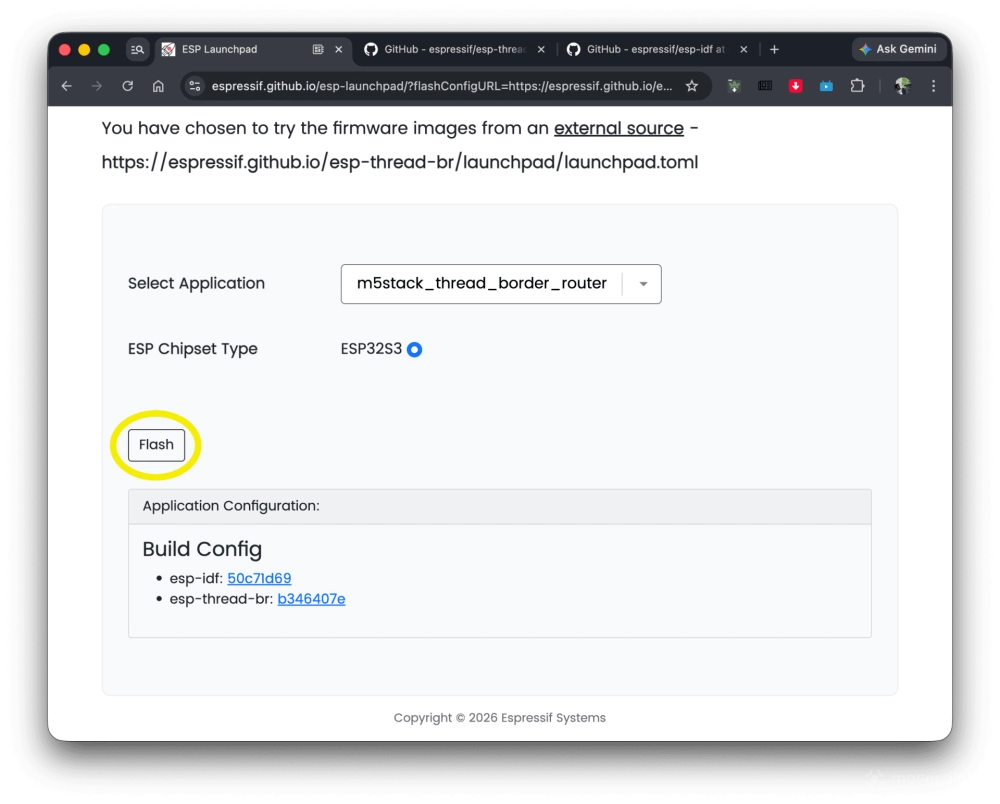Open the esp-thread-br commit link b346407e
The image size is (1000, 804).
point(311,599)
